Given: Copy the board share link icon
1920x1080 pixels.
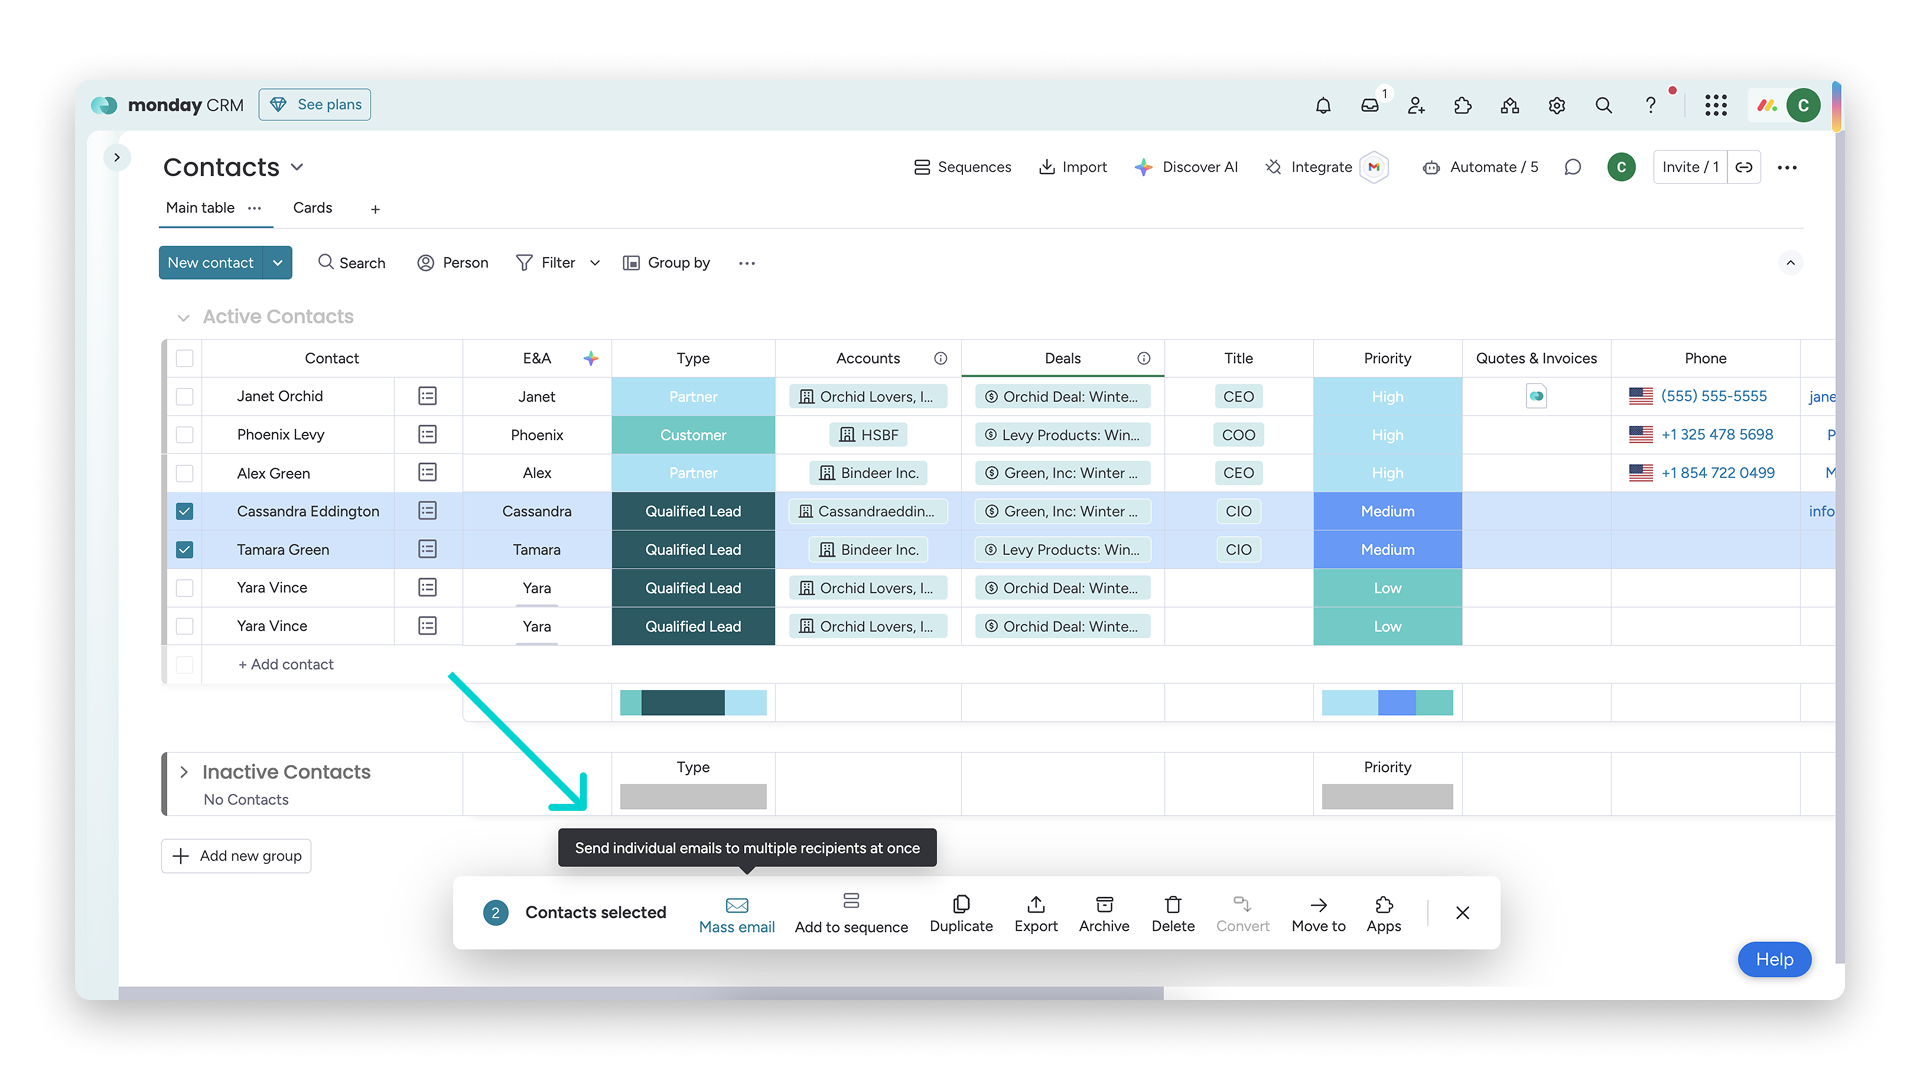Looking at the screenshot, I should tap(1744, 167).
